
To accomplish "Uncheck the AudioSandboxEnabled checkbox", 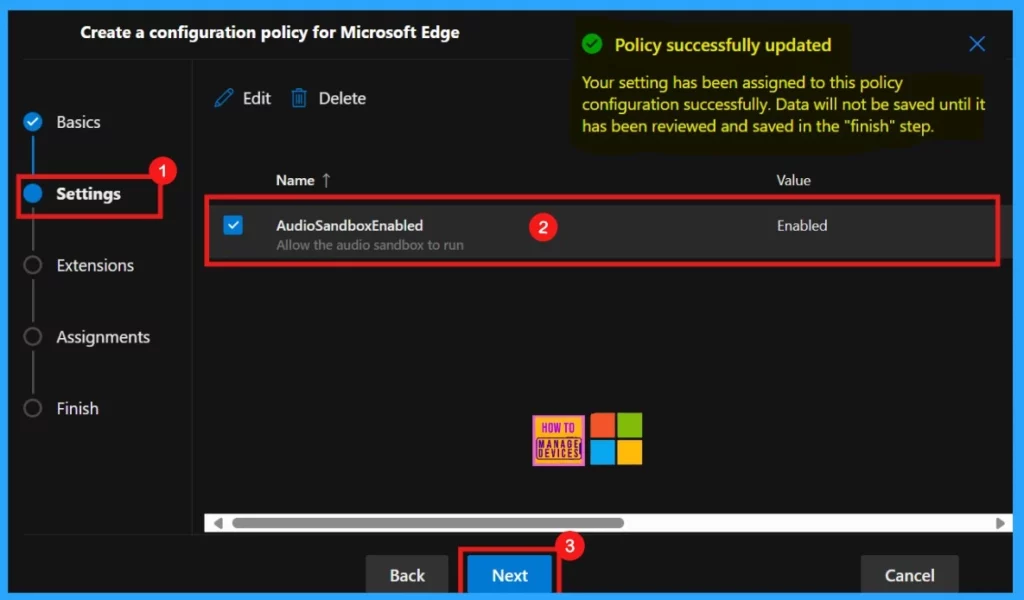I will (233, 225).
